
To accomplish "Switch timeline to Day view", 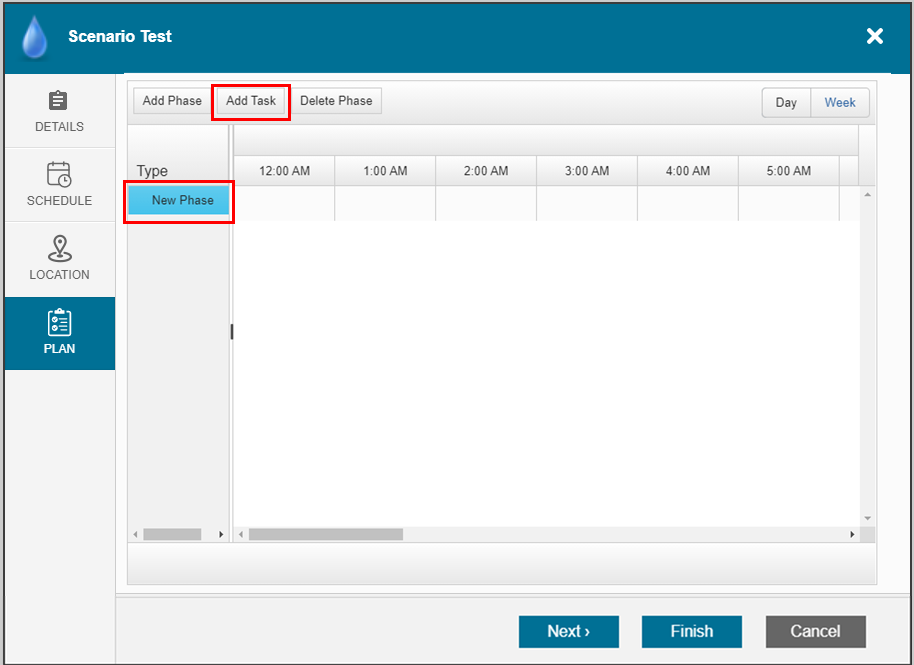I will click(x=786, y=102).
